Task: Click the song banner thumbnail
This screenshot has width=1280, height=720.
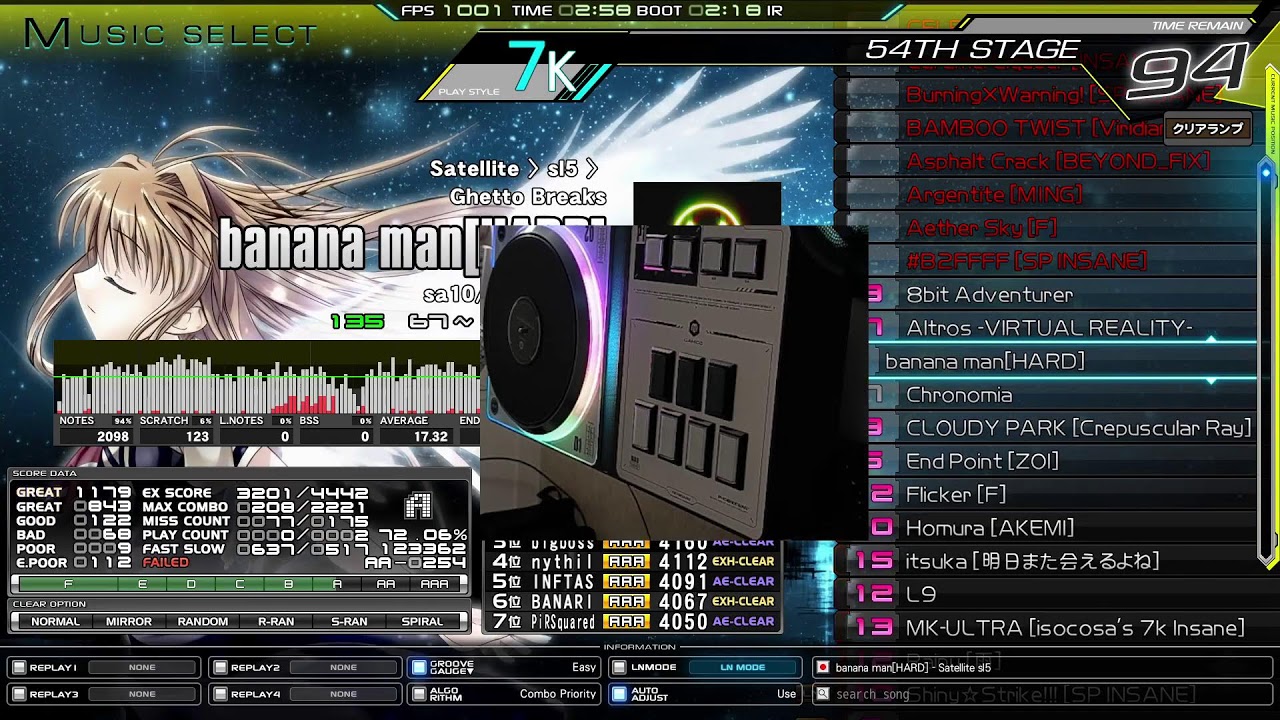Action: tap(707, 204)
